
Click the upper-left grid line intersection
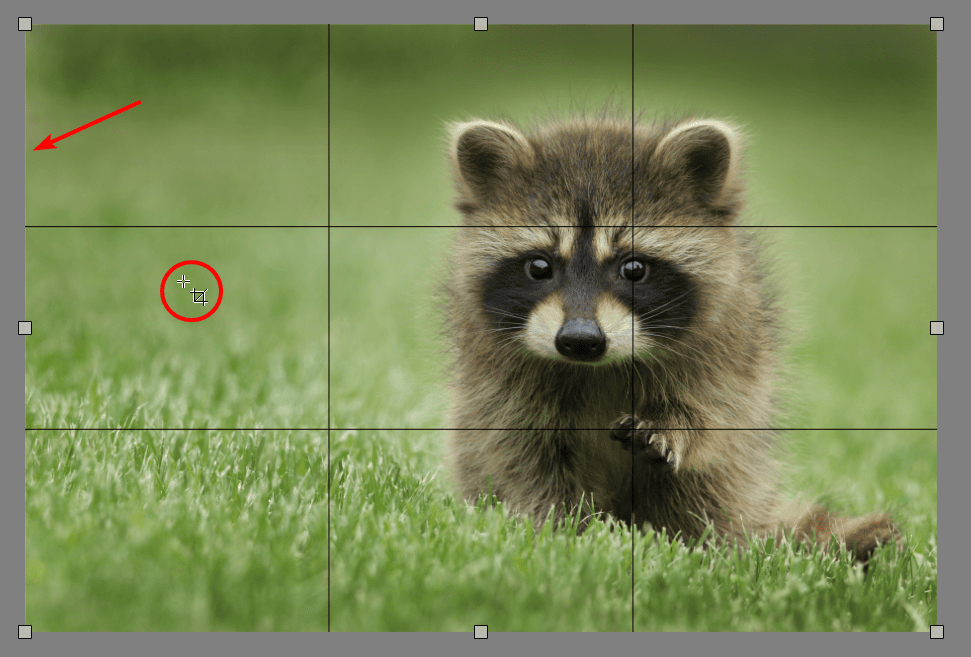pyautogui.click(x=329, y=227)
